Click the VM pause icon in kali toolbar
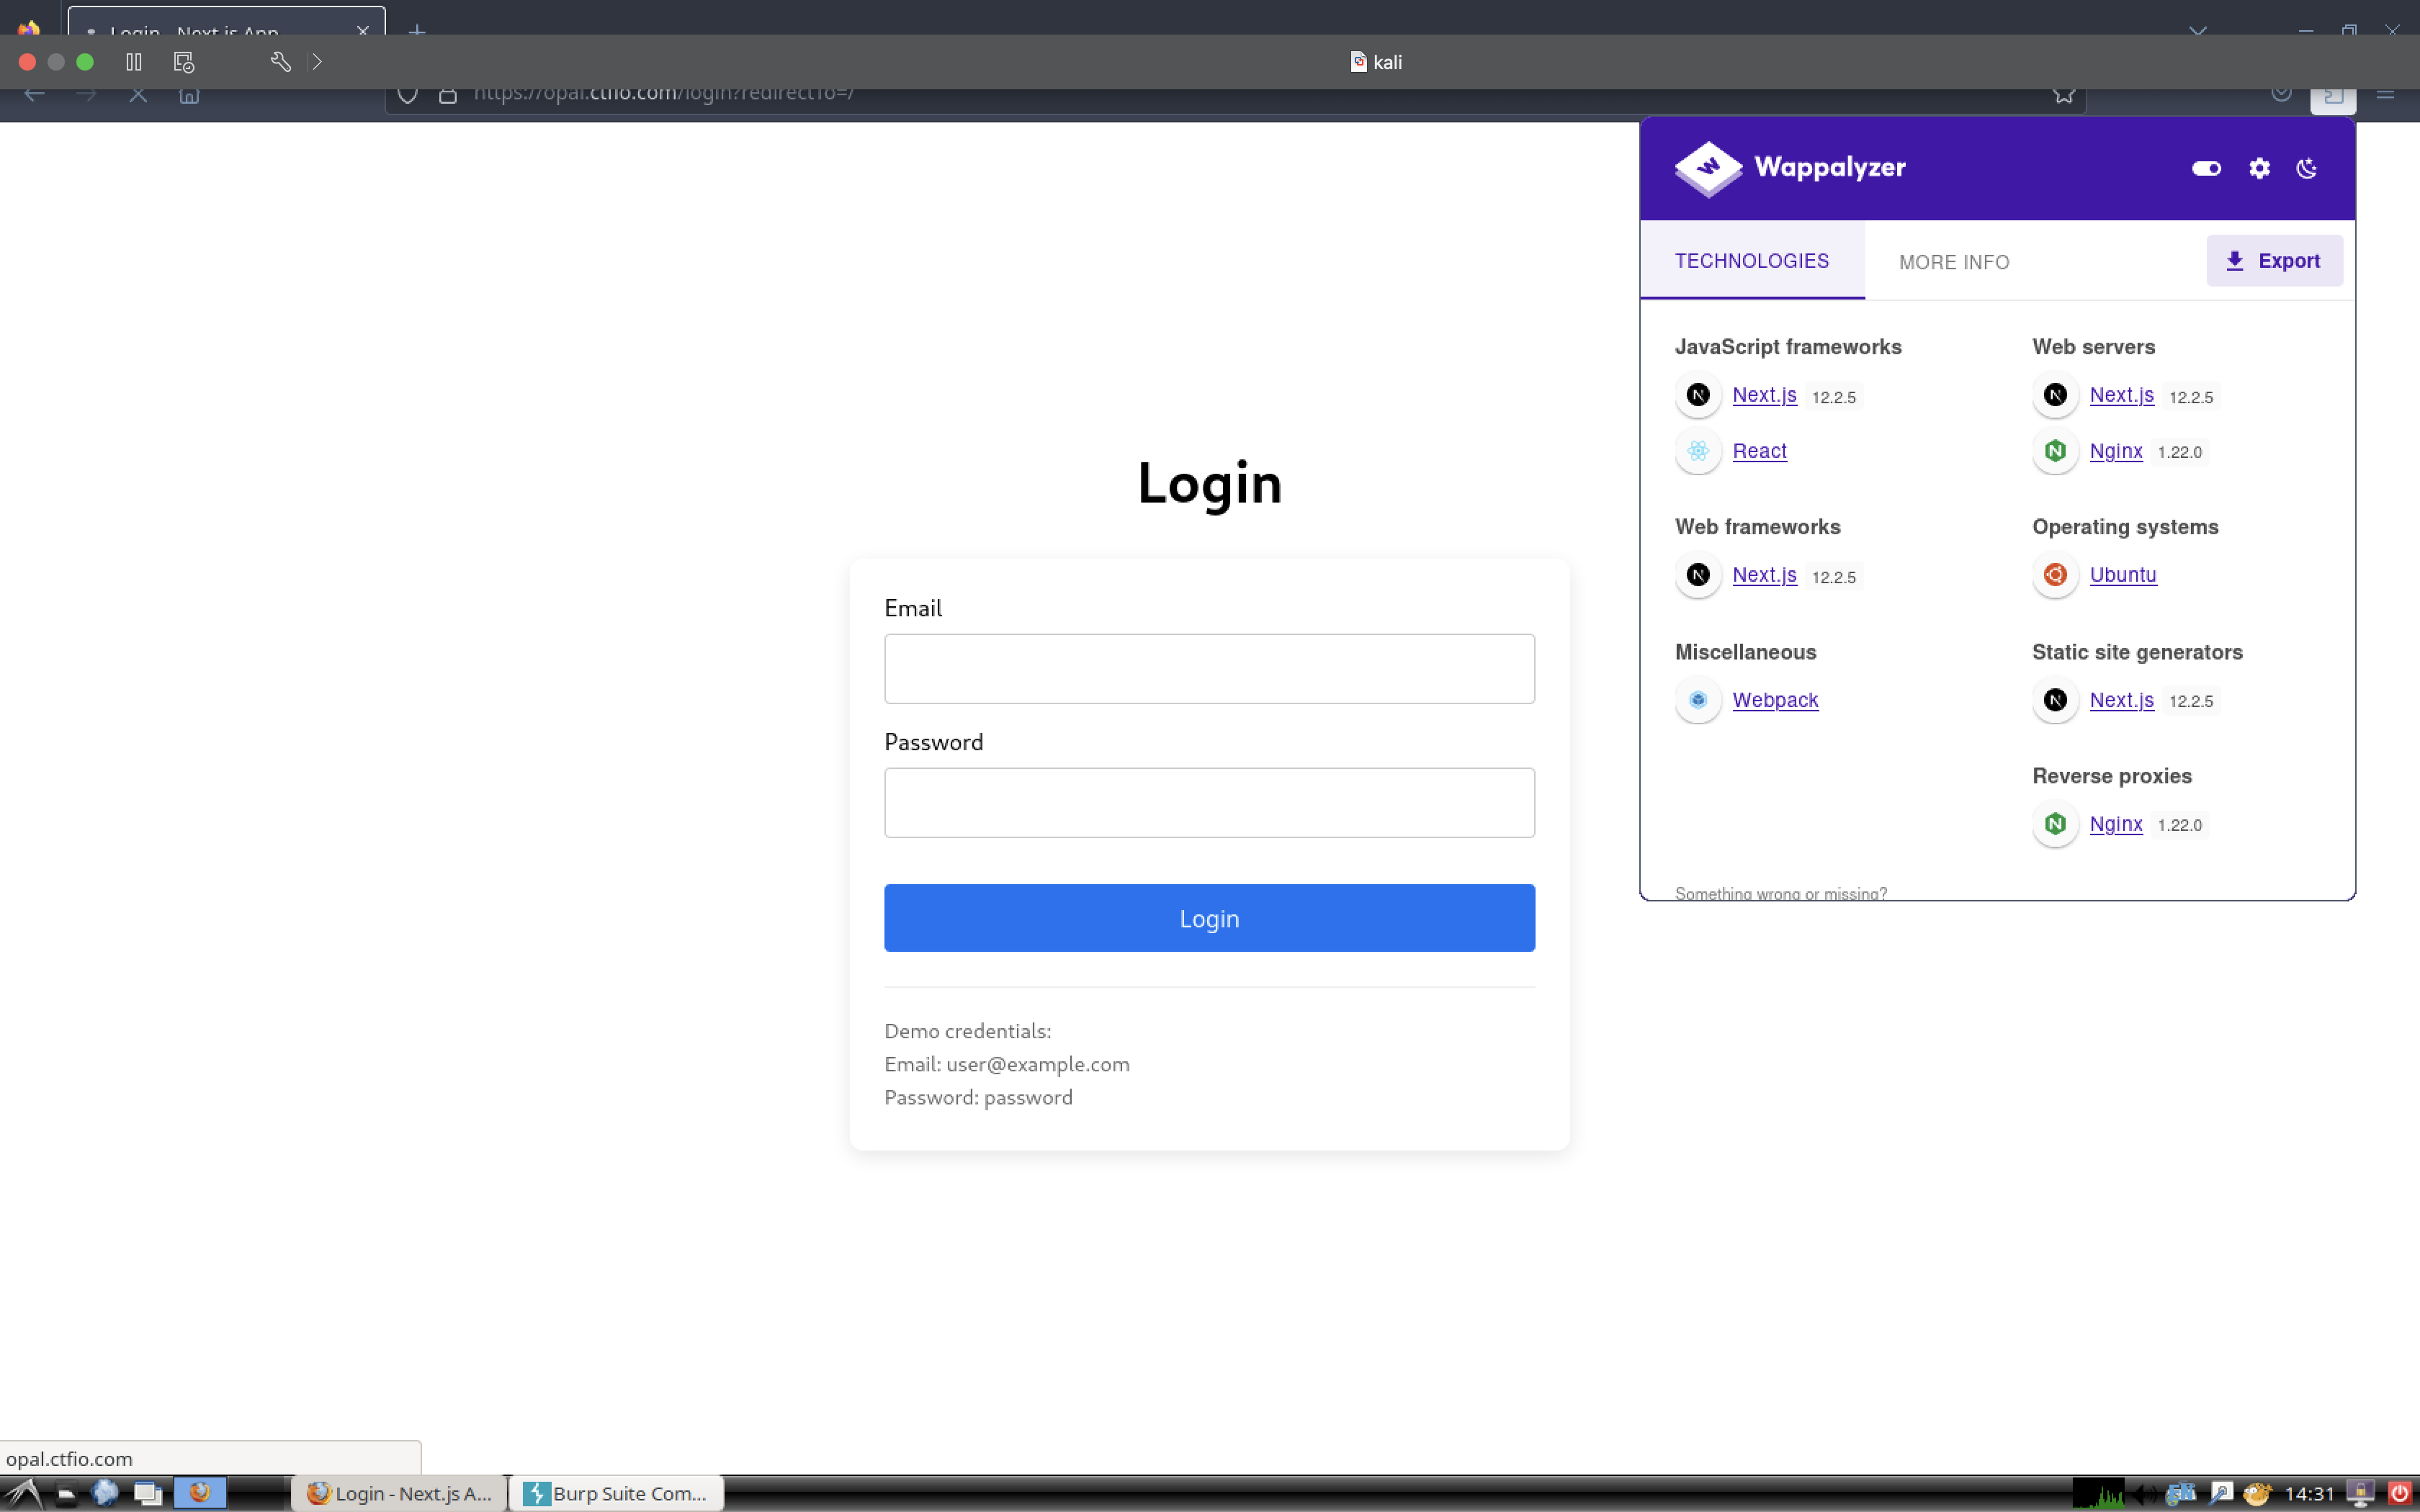This screenshot has height=1512, width=2420. pyautogui.click(x=134, y=62)
